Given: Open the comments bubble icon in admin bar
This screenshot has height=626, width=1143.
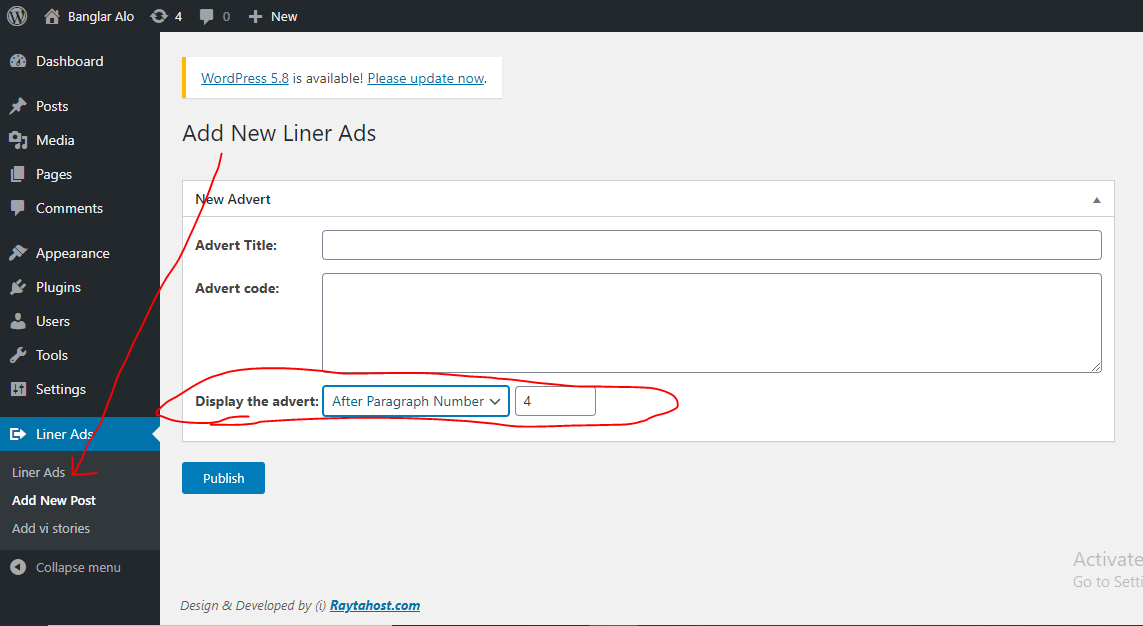Looking at the screenshot, I should click(x=207, y=16).
